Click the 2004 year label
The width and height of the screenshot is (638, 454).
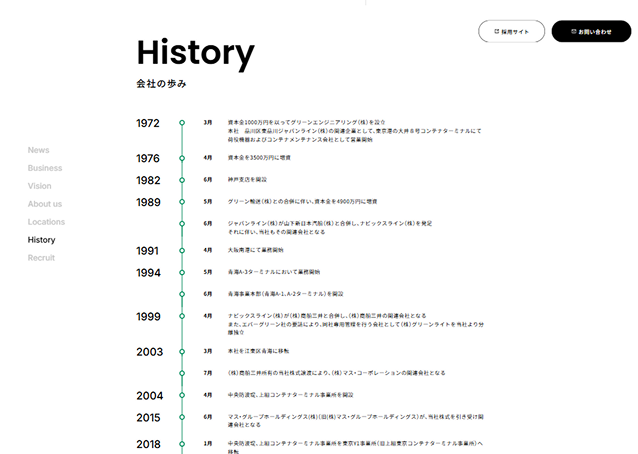(x=148, y=395)
